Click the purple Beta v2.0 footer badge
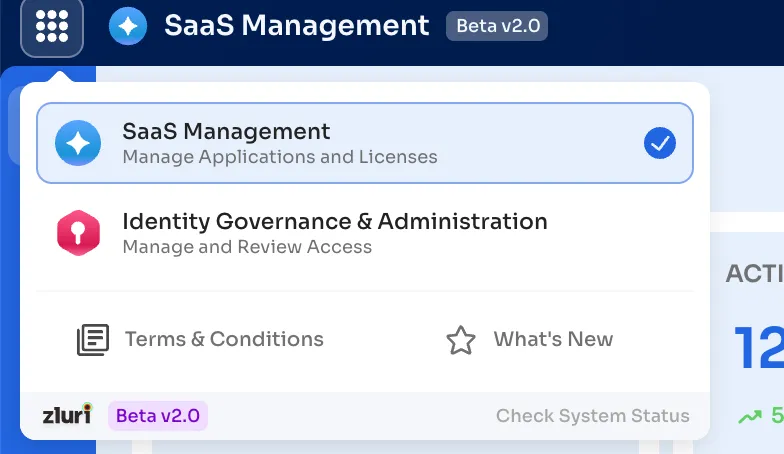The image size is (784, 454). tap(158, 416)
